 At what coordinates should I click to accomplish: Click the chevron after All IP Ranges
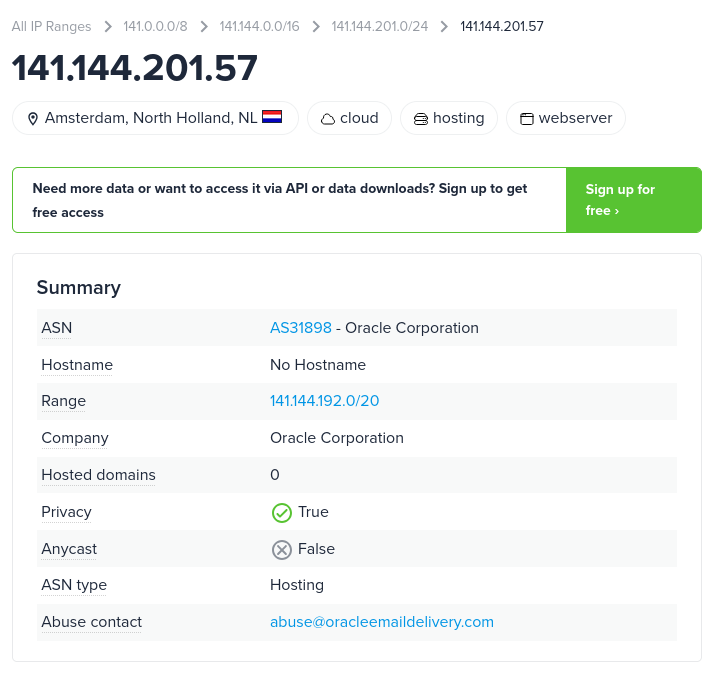coord(108,26)
